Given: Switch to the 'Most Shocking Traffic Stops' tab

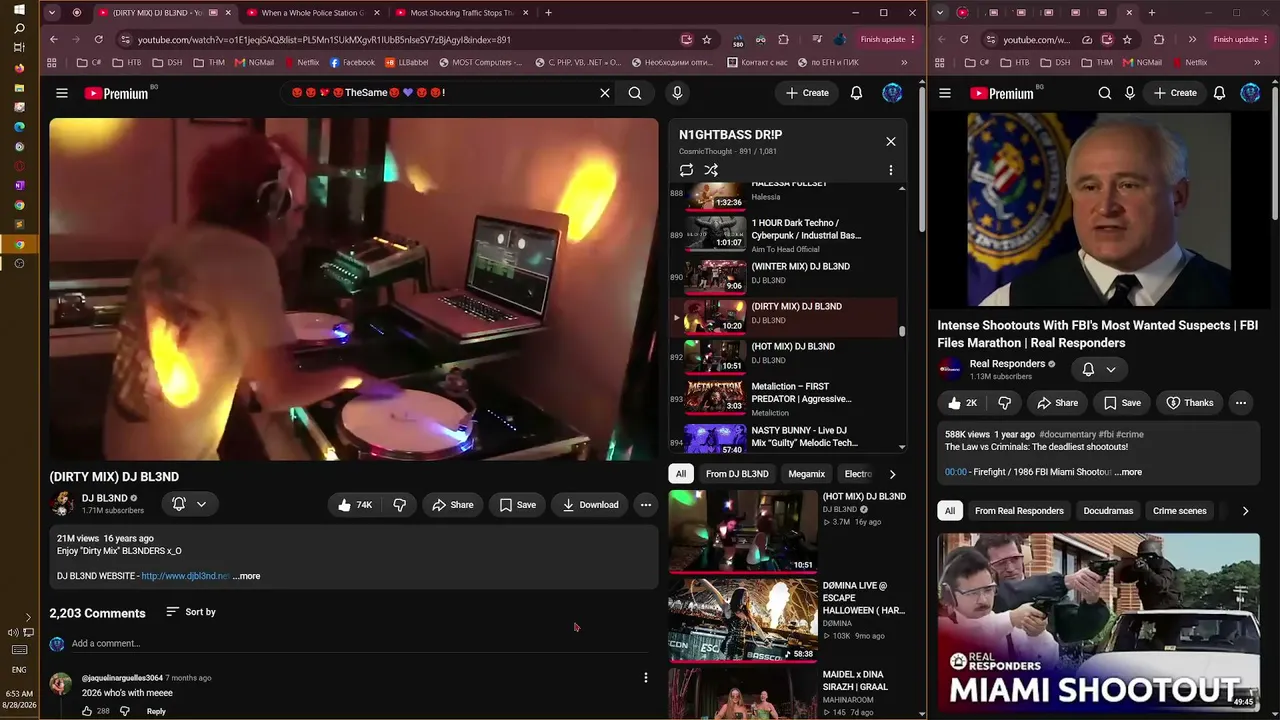Looking at the screenshot, I should 461,13.
